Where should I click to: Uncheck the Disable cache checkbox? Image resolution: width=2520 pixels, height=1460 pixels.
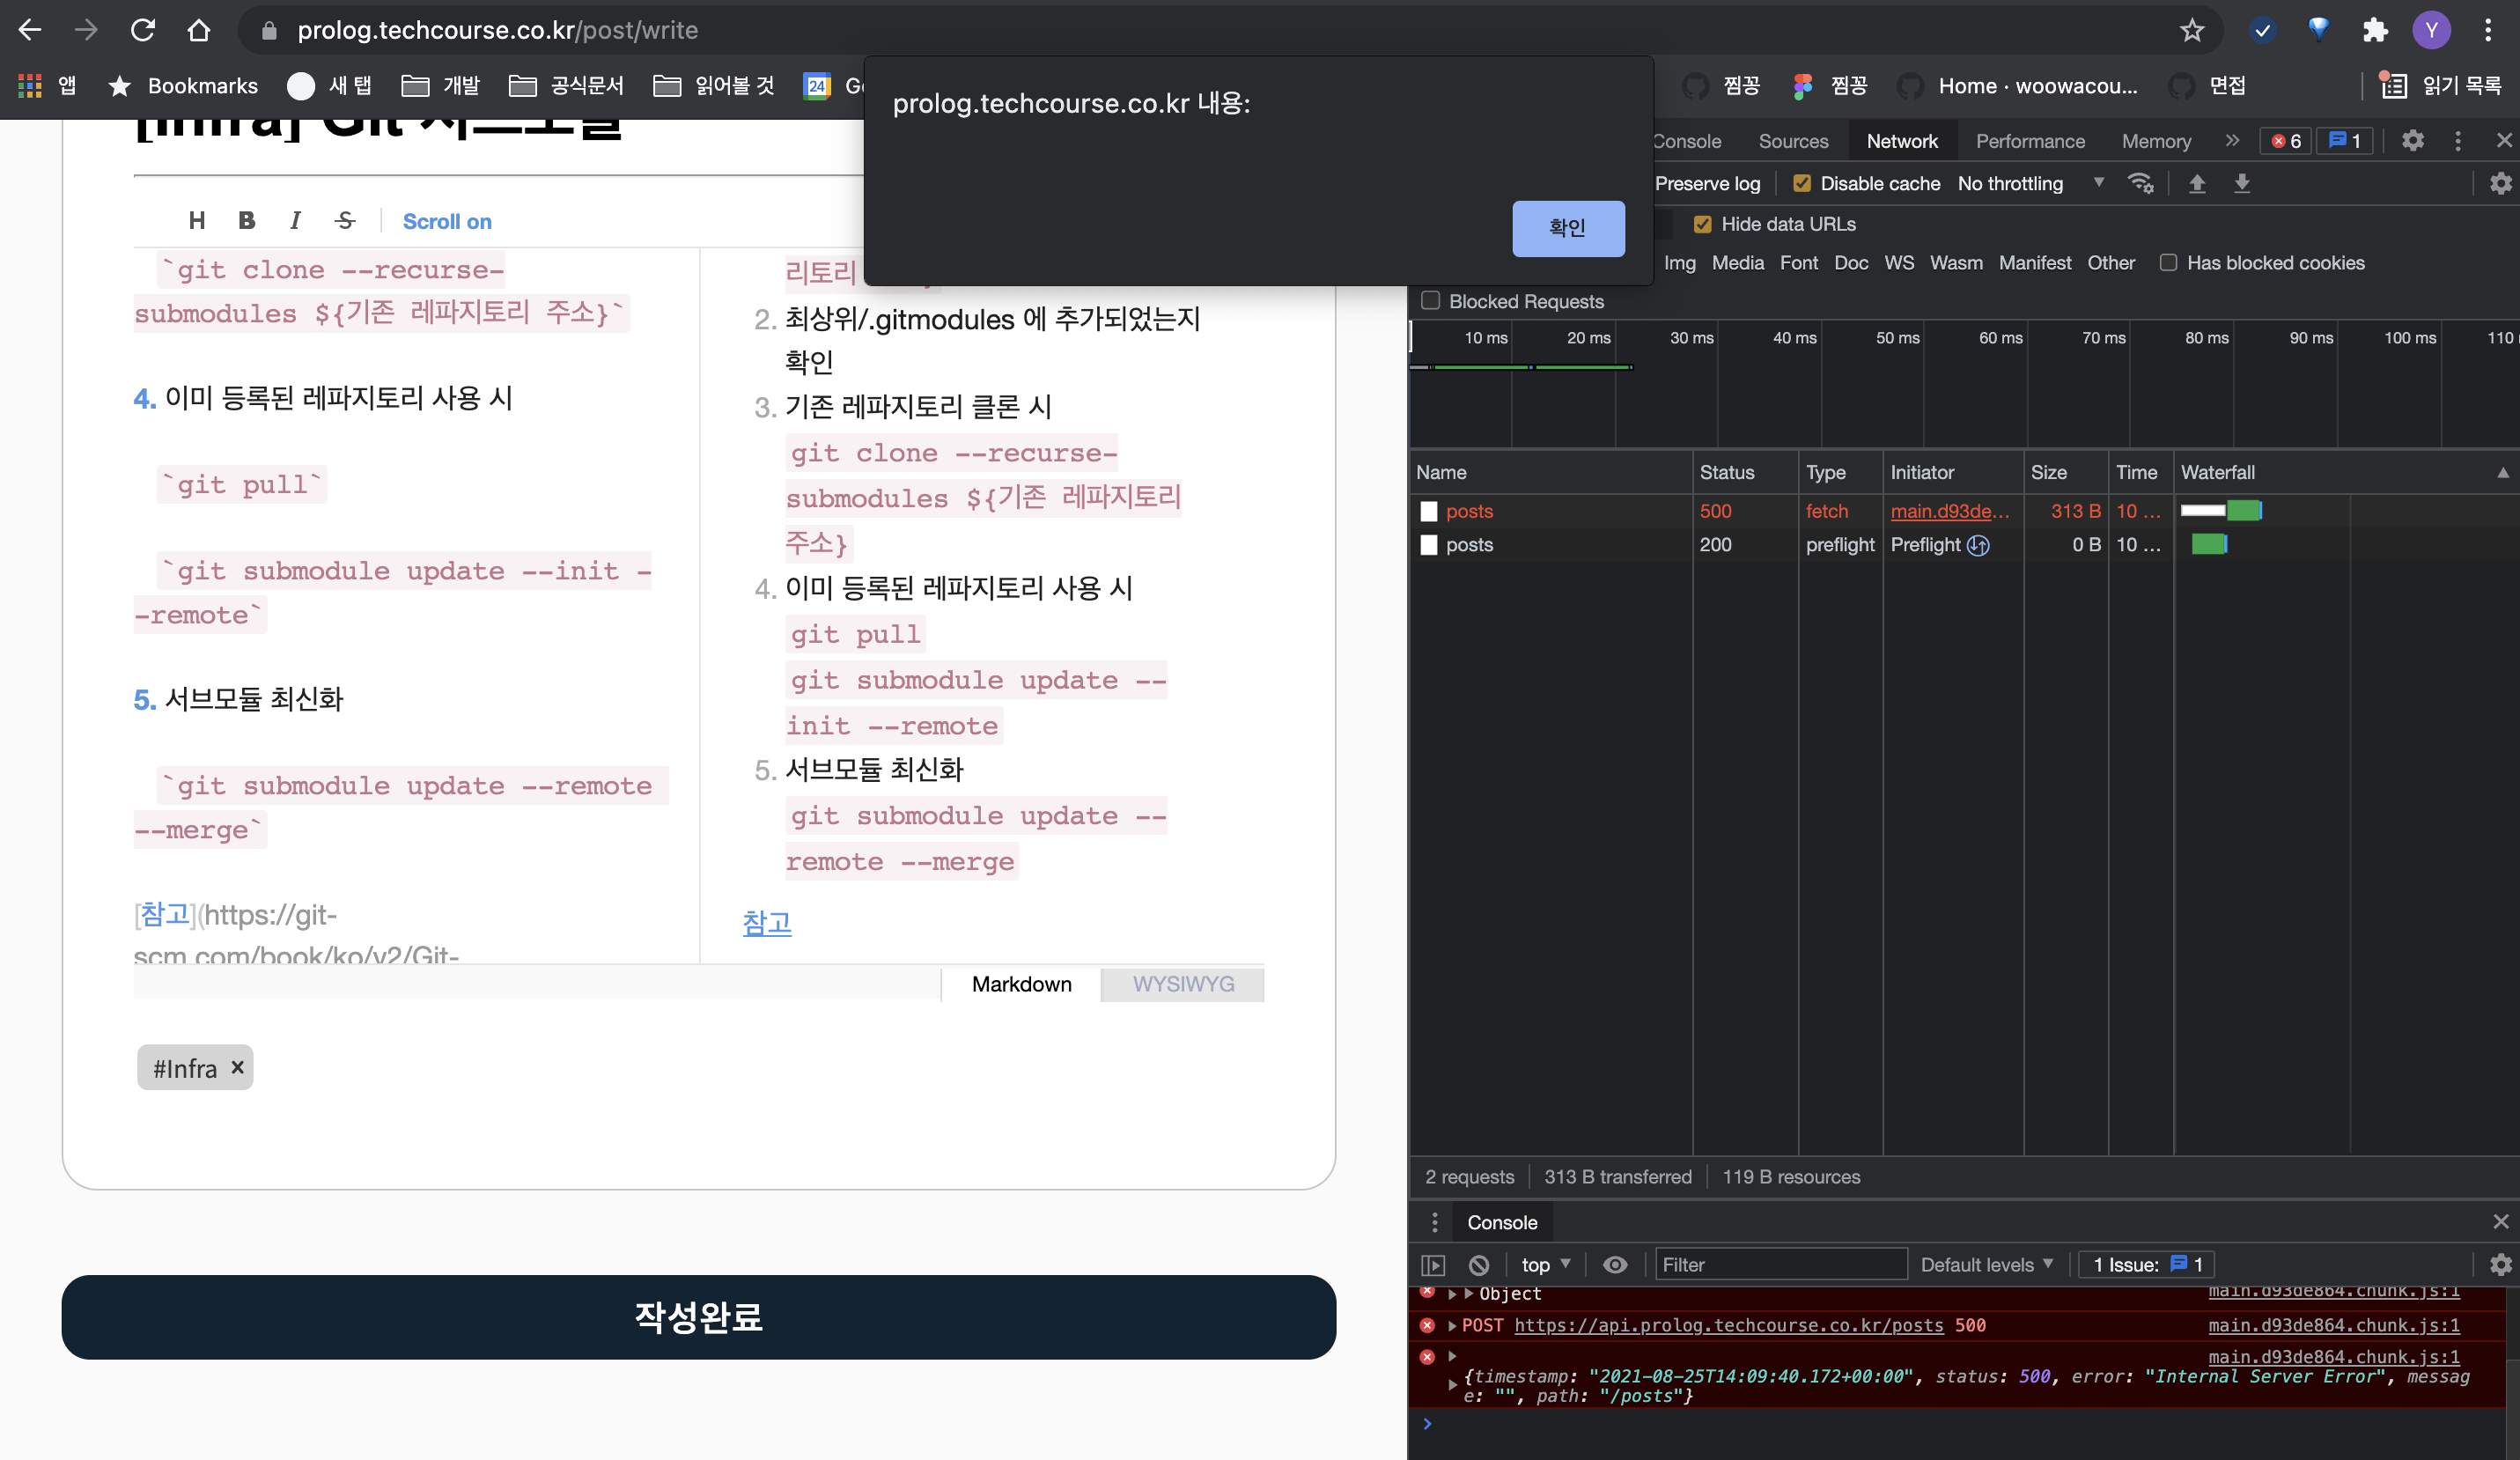click(x=1803, y=183)
